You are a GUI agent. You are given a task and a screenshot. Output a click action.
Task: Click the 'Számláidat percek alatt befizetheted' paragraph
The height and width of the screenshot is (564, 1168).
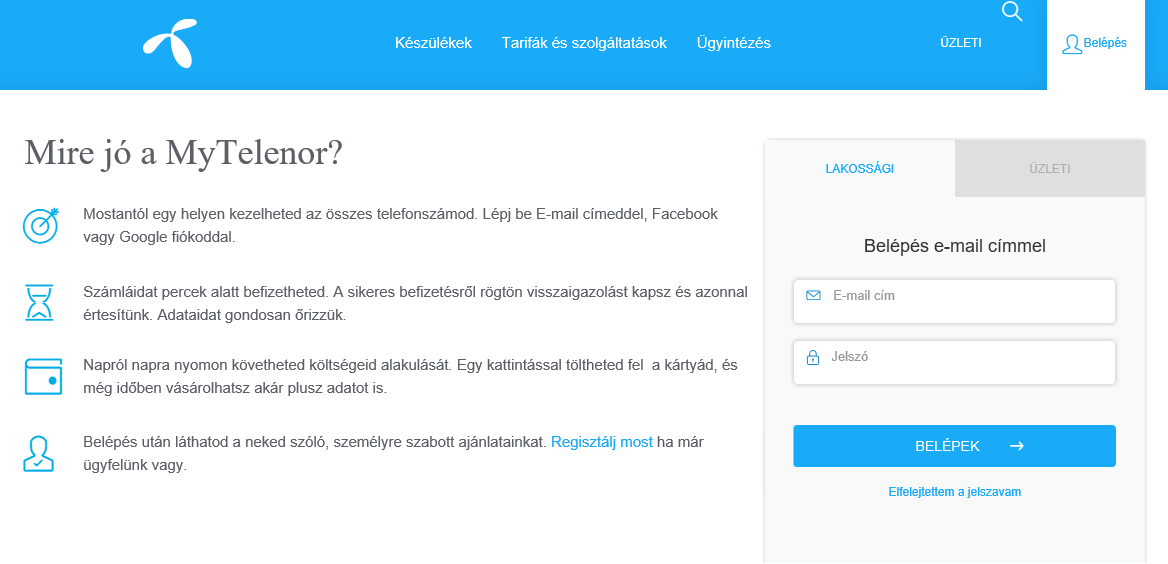[416, 302]
